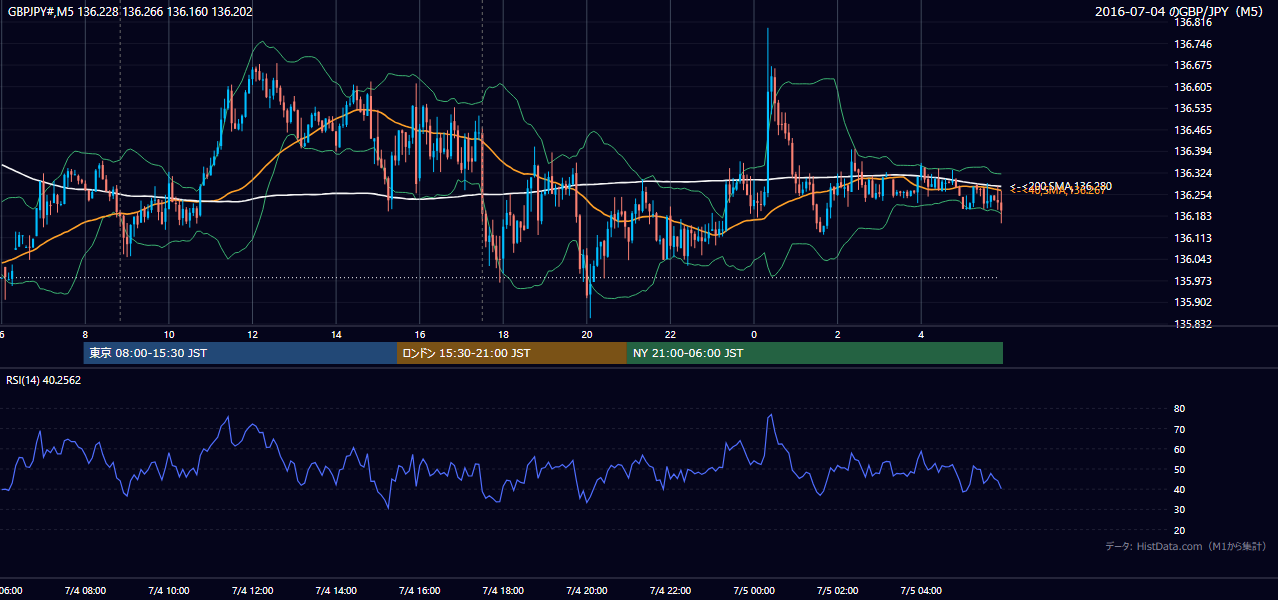Image resolution: width=1278 pixels, height=600 pixels.
Task: Click the 7/4 12:00 date axis label
Action: point(252,590)
